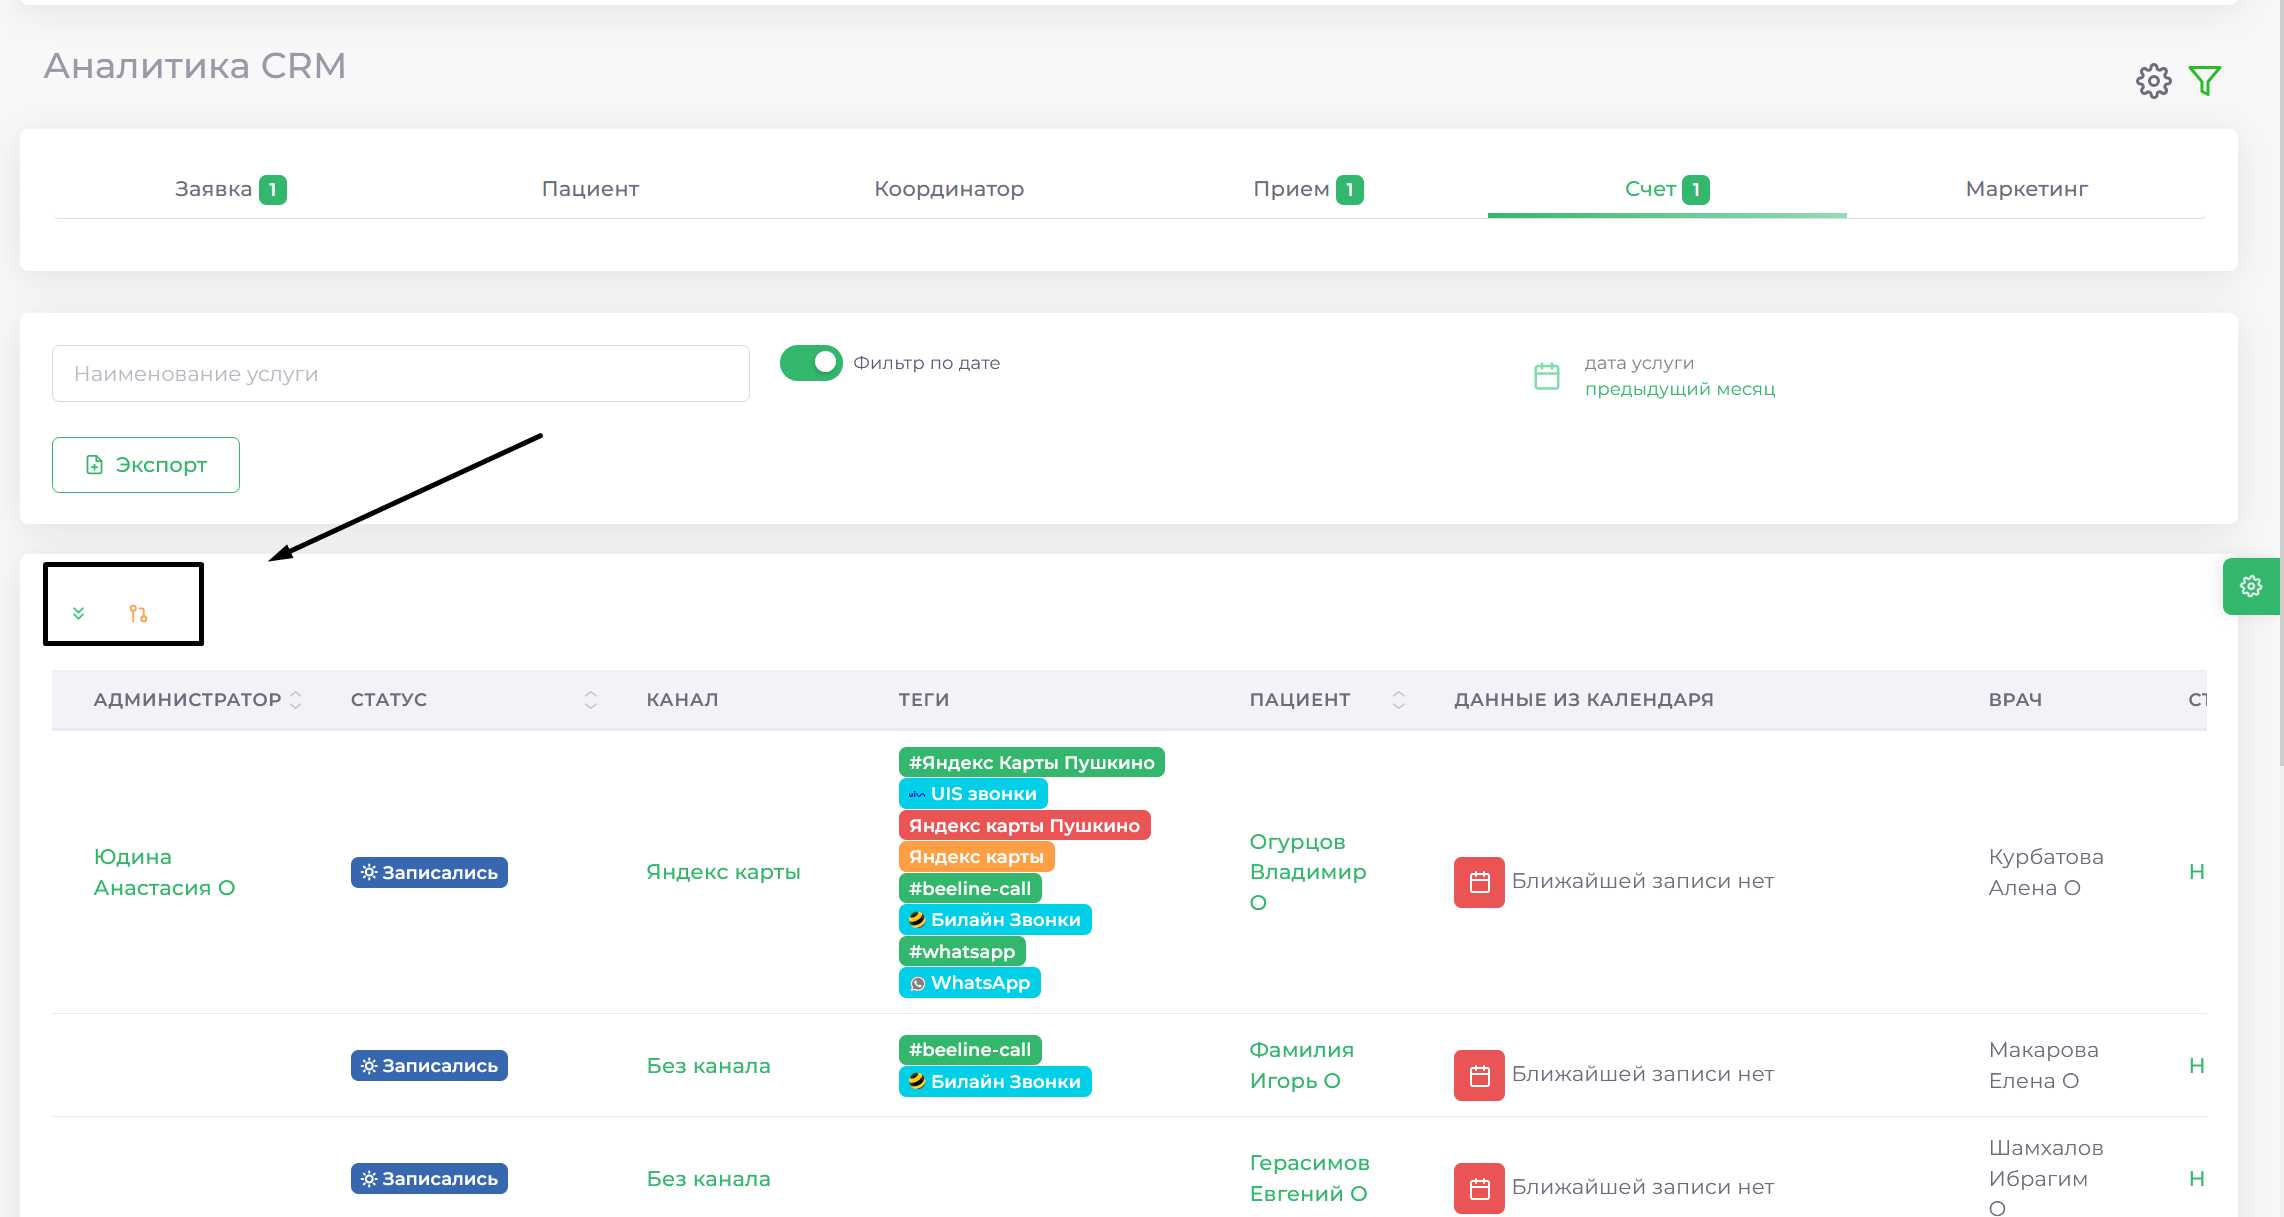
Task: Click the export document icon button
Action: (x=94, y=464)
